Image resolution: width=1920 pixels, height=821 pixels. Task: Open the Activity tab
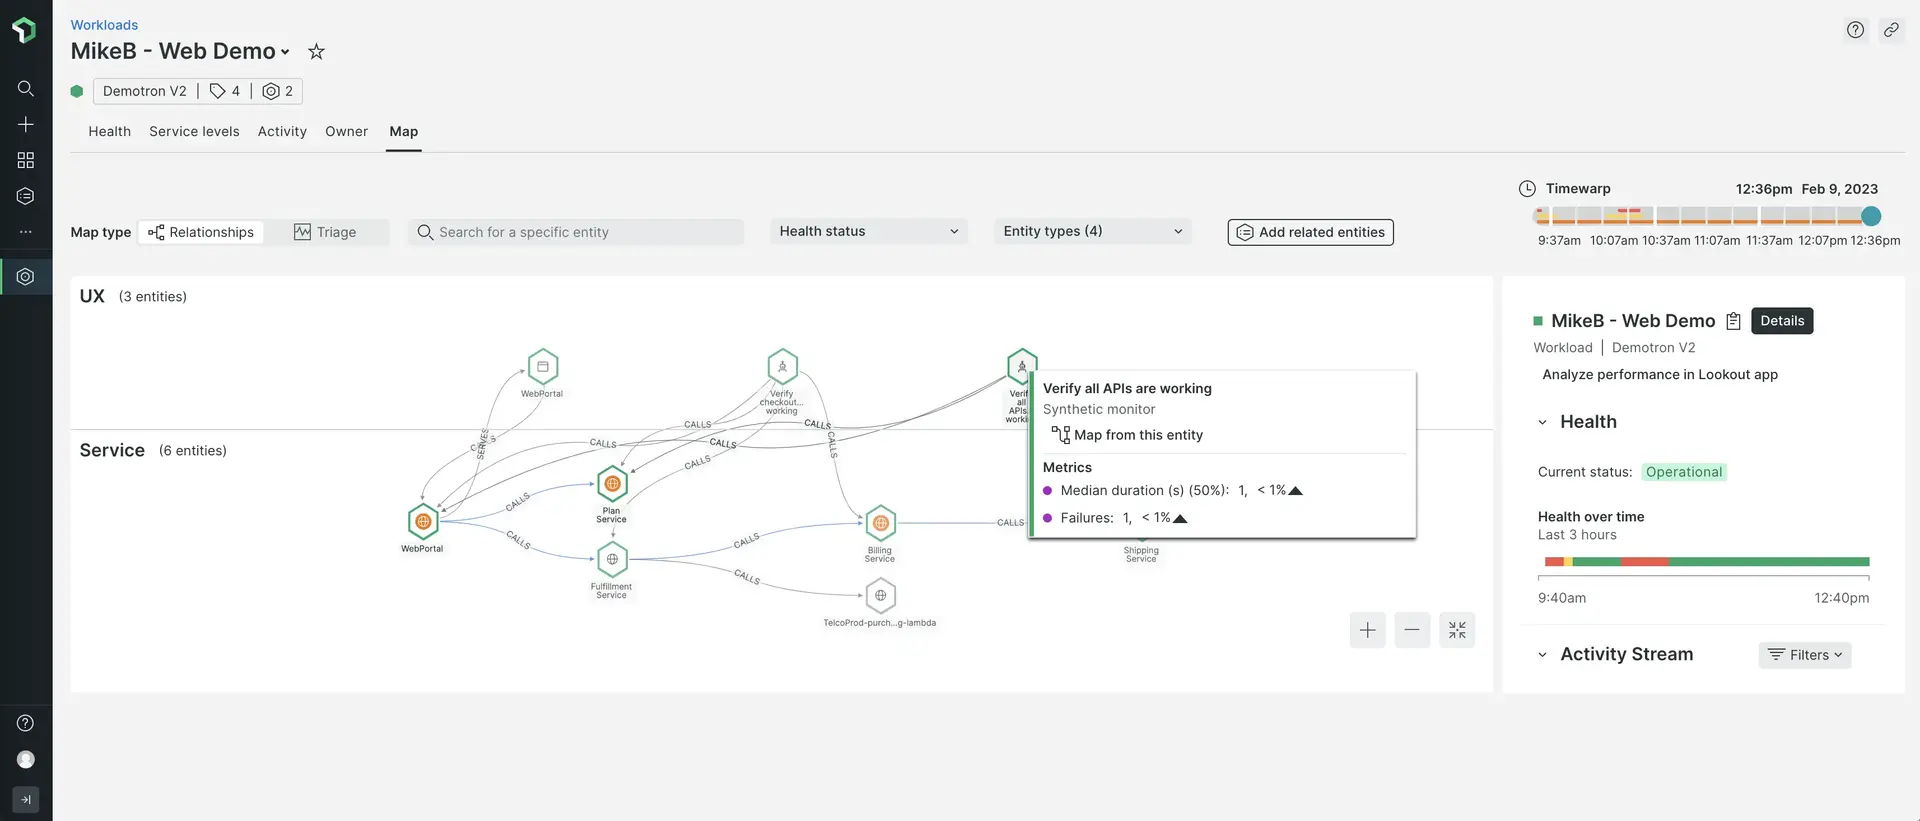282,131
